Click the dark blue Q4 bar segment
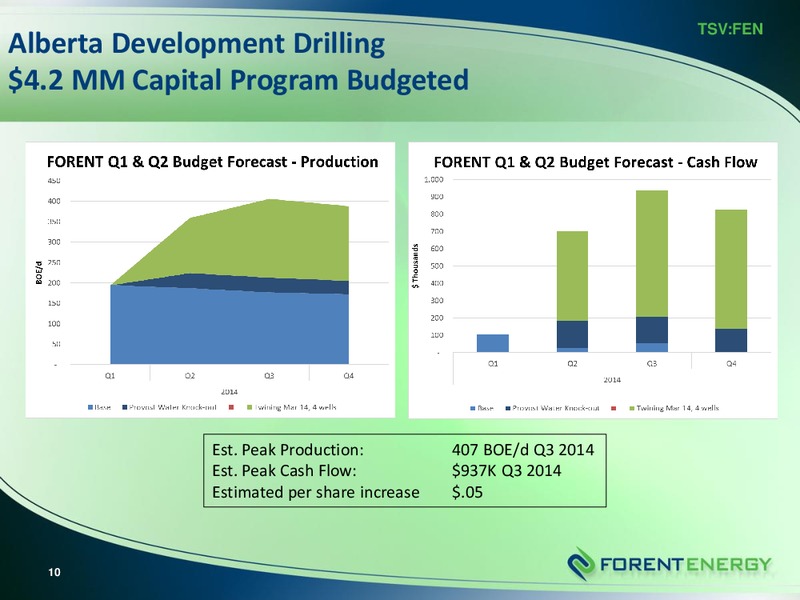Image resolution: width=800 pixels, height=600 pixels. pos(731,340)
